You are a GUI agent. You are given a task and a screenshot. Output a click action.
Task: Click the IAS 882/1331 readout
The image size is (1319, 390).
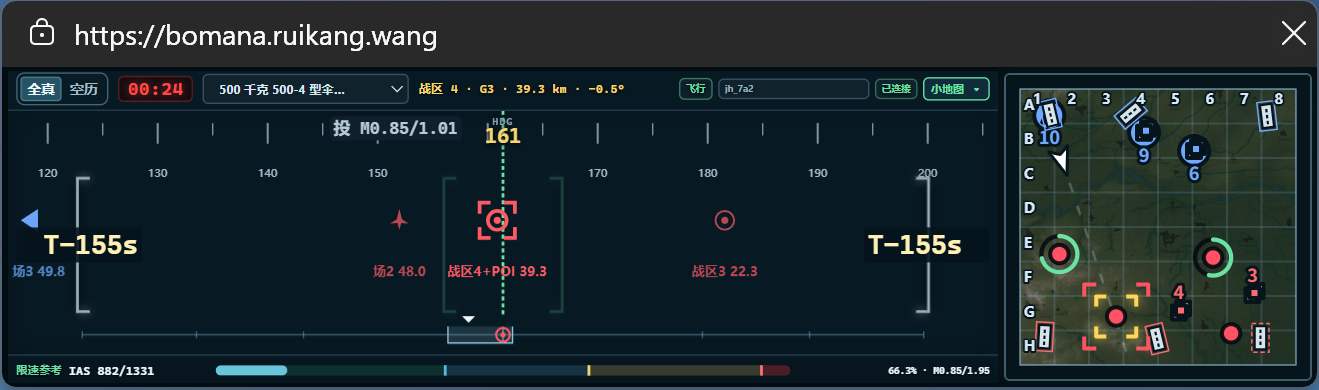click(111, 371)
